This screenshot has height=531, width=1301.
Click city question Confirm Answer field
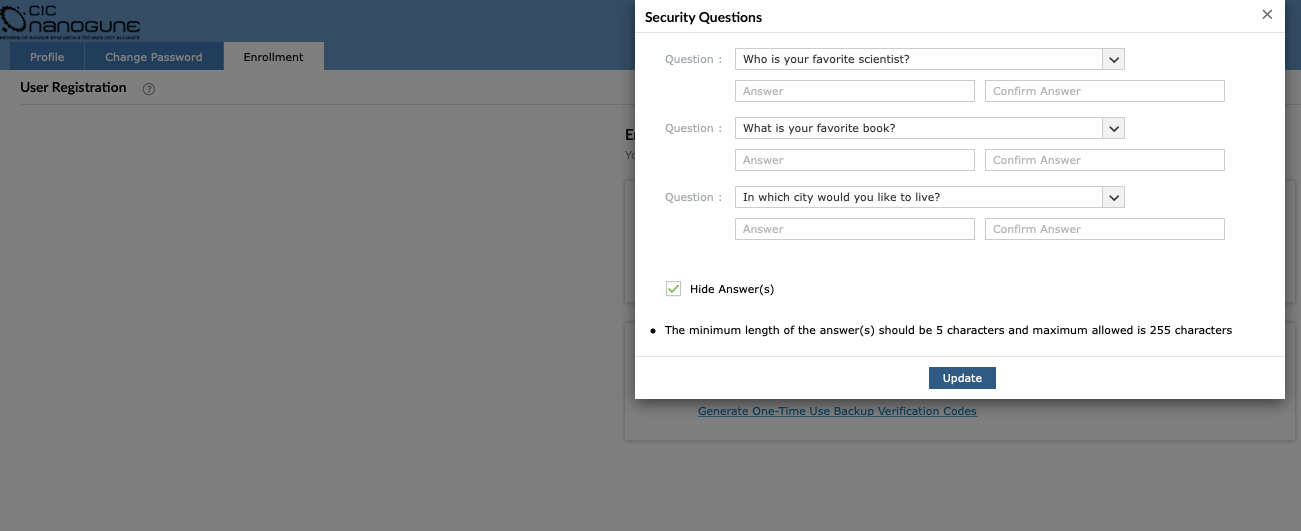1105,229
